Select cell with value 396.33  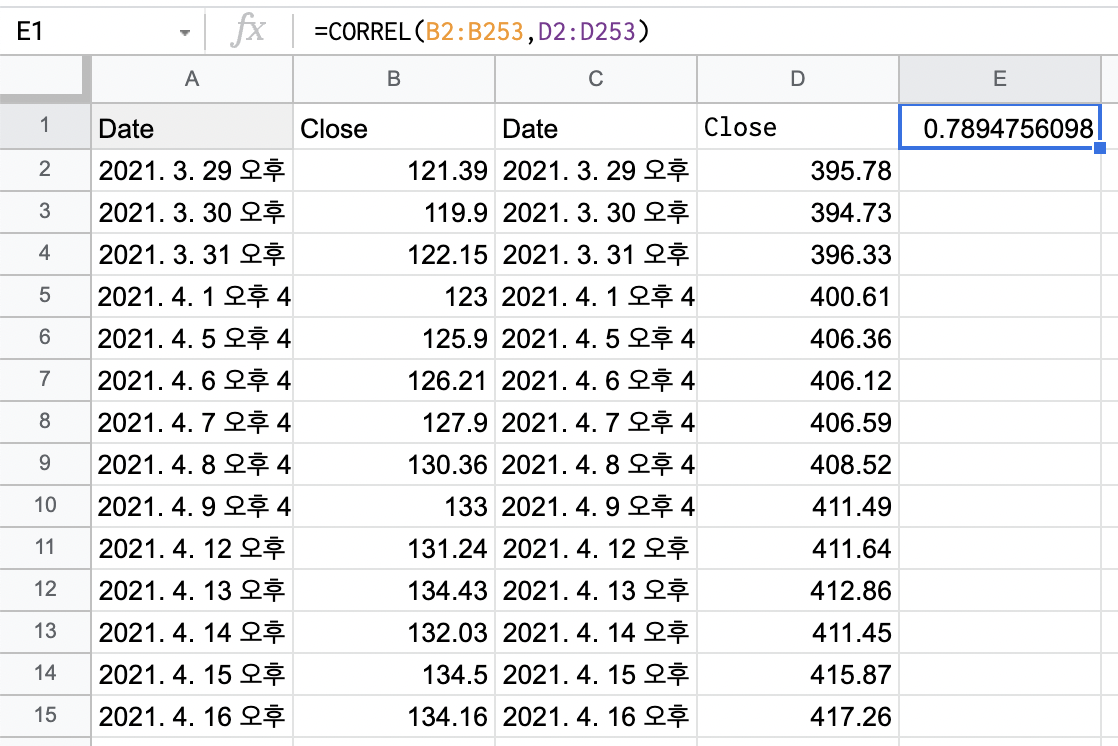(x=797, y=255)
